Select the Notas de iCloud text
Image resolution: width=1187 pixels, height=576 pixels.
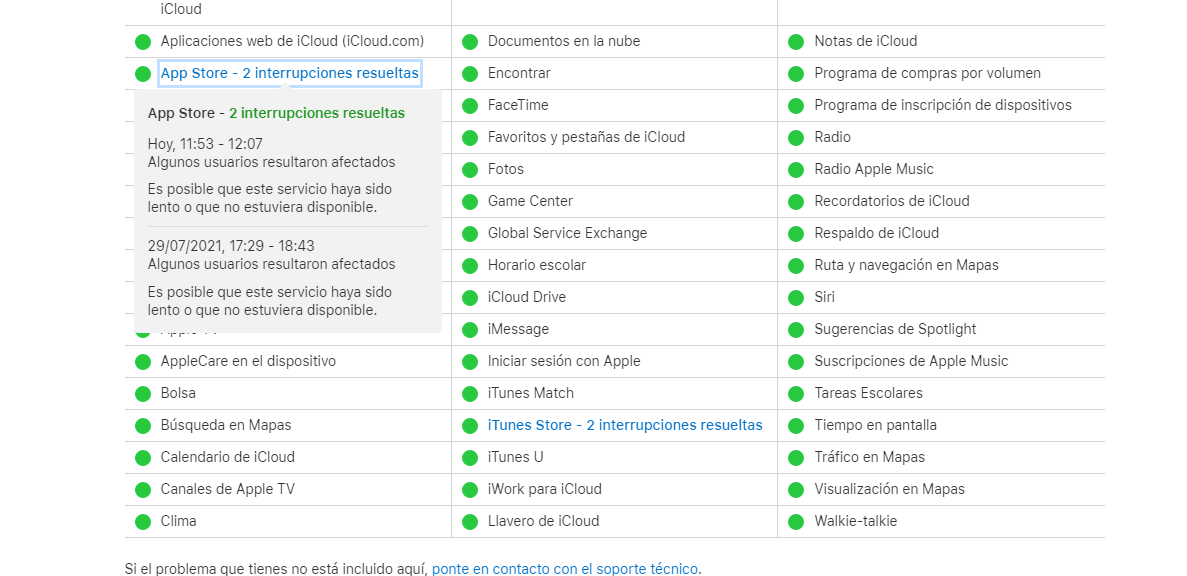click(865, 41)
